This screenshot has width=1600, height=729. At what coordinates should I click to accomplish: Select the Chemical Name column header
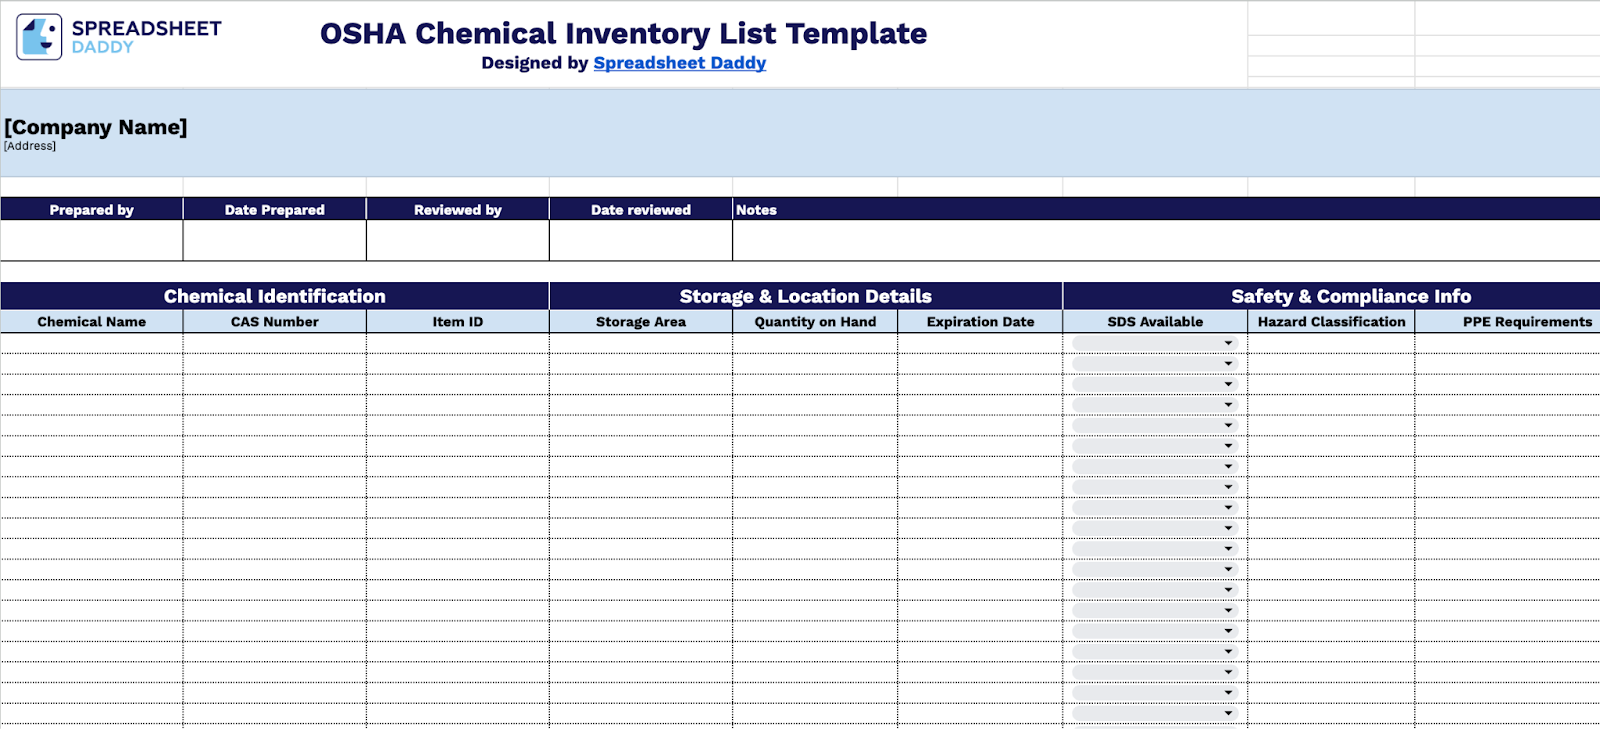coord(91,322)
